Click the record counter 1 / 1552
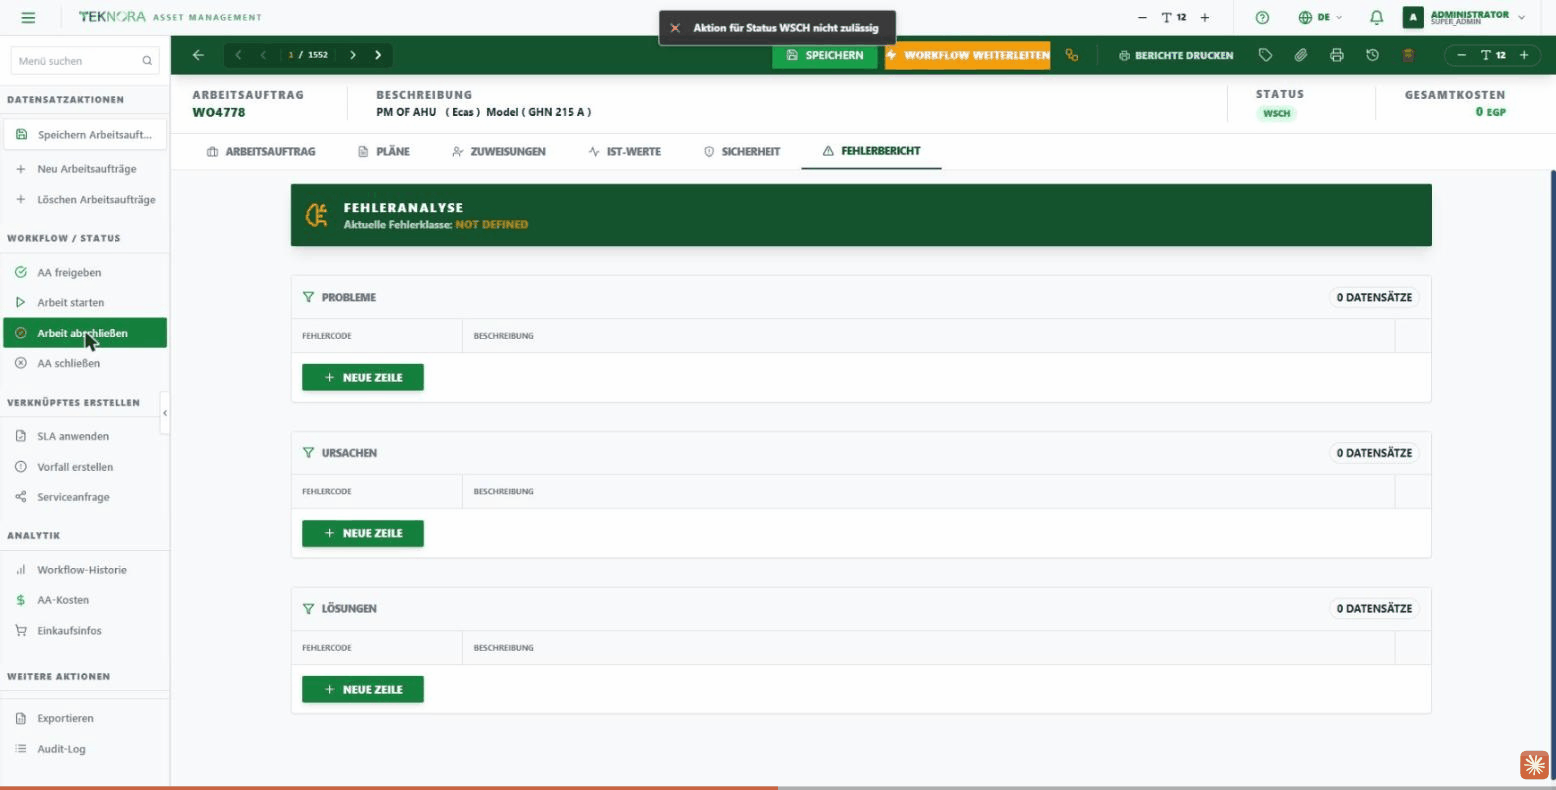 (308, 55)
